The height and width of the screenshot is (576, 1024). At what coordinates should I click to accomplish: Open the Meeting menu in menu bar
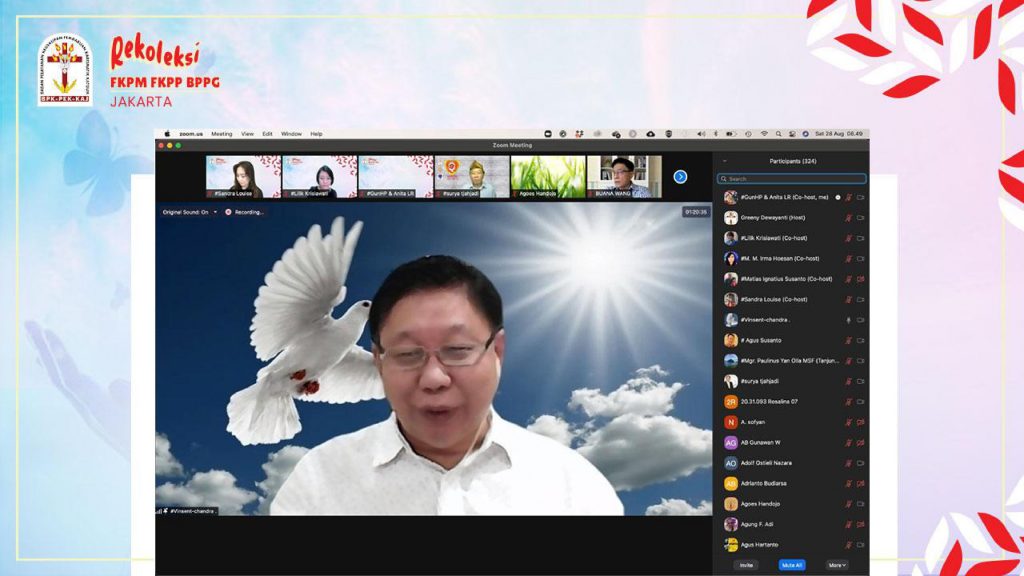221,134
